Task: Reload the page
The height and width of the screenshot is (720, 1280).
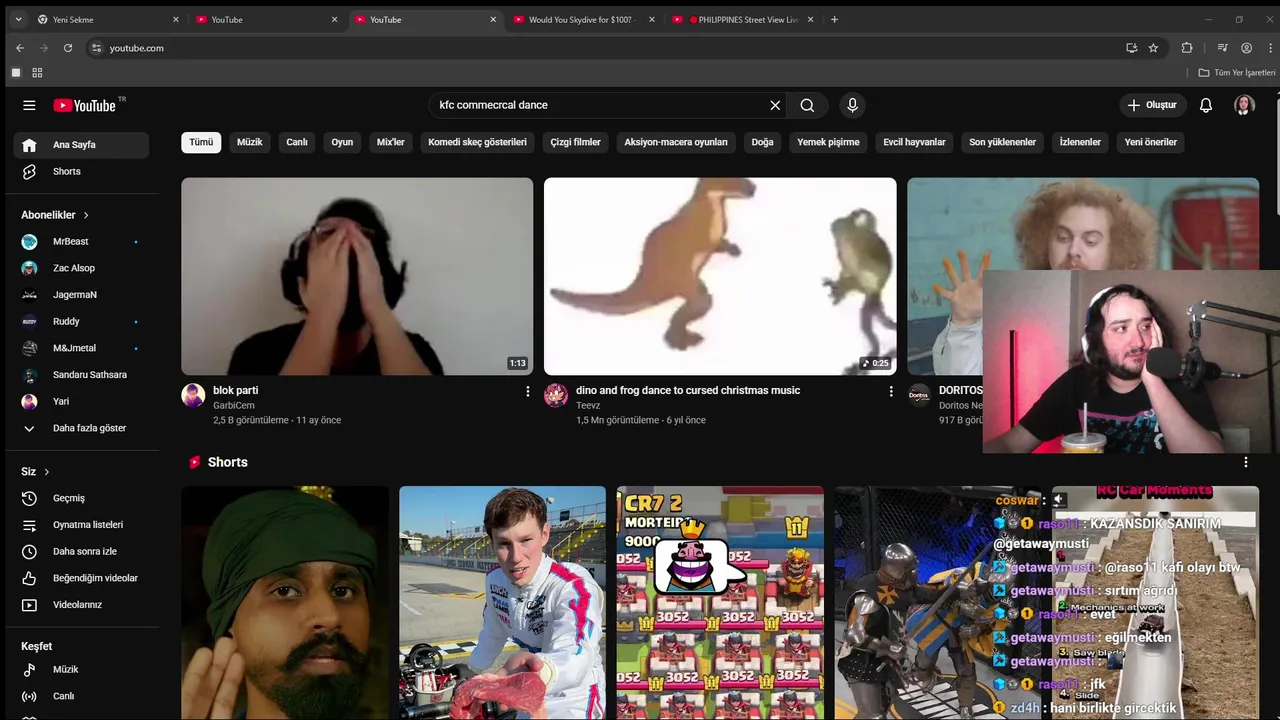Action: point(68,48)
